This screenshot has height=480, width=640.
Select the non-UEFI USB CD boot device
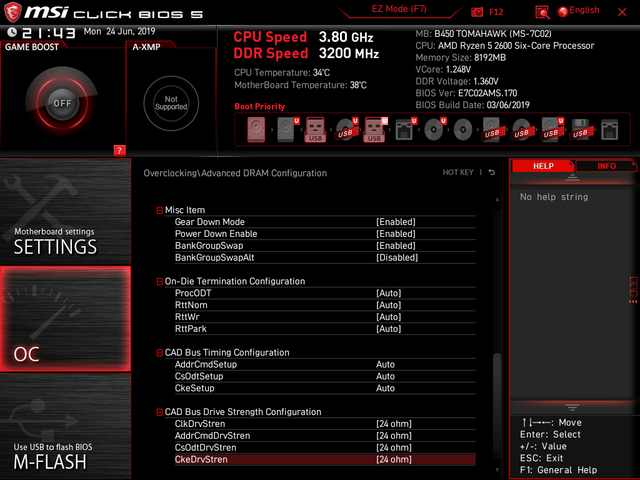coord(521,130)
